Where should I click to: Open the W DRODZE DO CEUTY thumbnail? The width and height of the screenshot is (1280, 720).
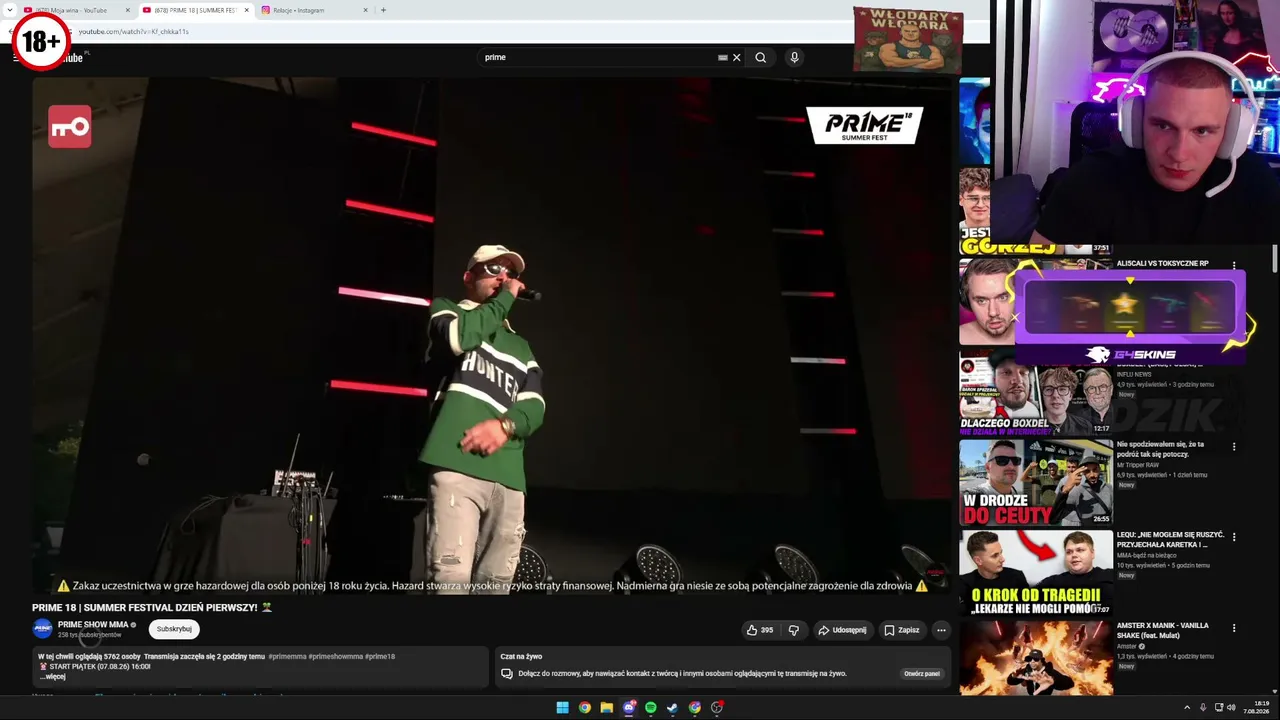point(1036,483)
